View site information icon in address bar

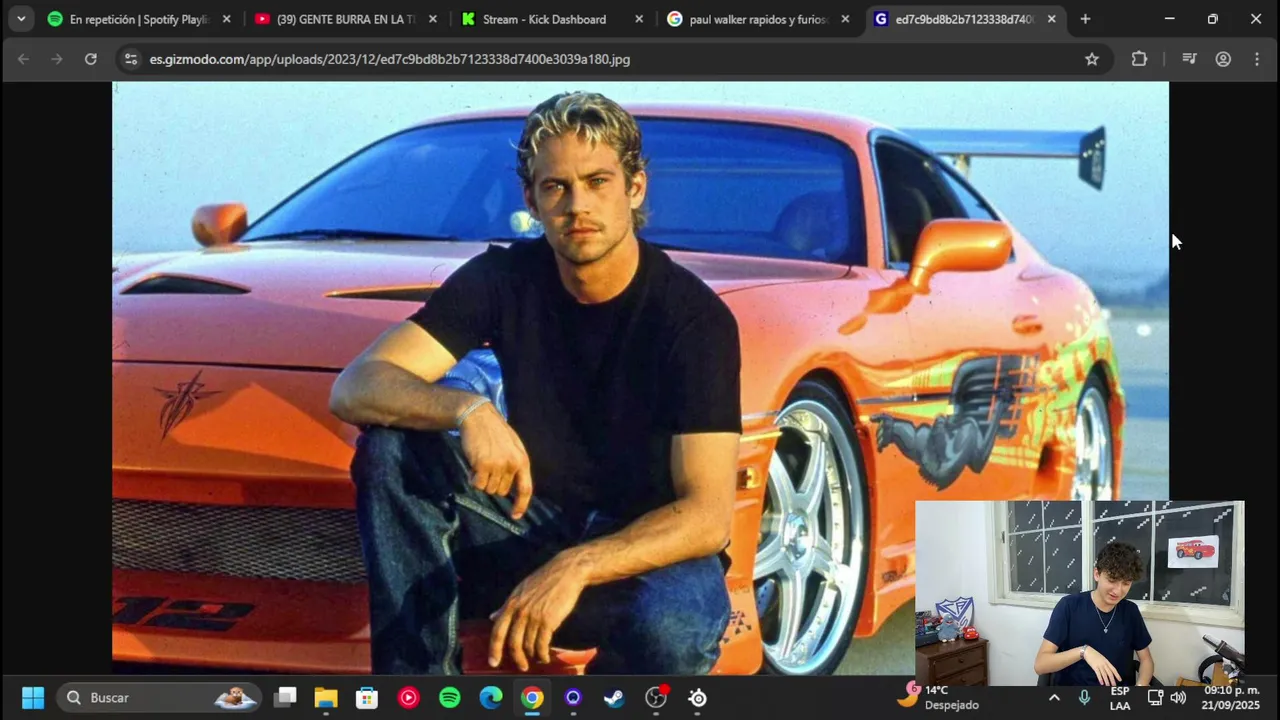click(x=130, y=59)
